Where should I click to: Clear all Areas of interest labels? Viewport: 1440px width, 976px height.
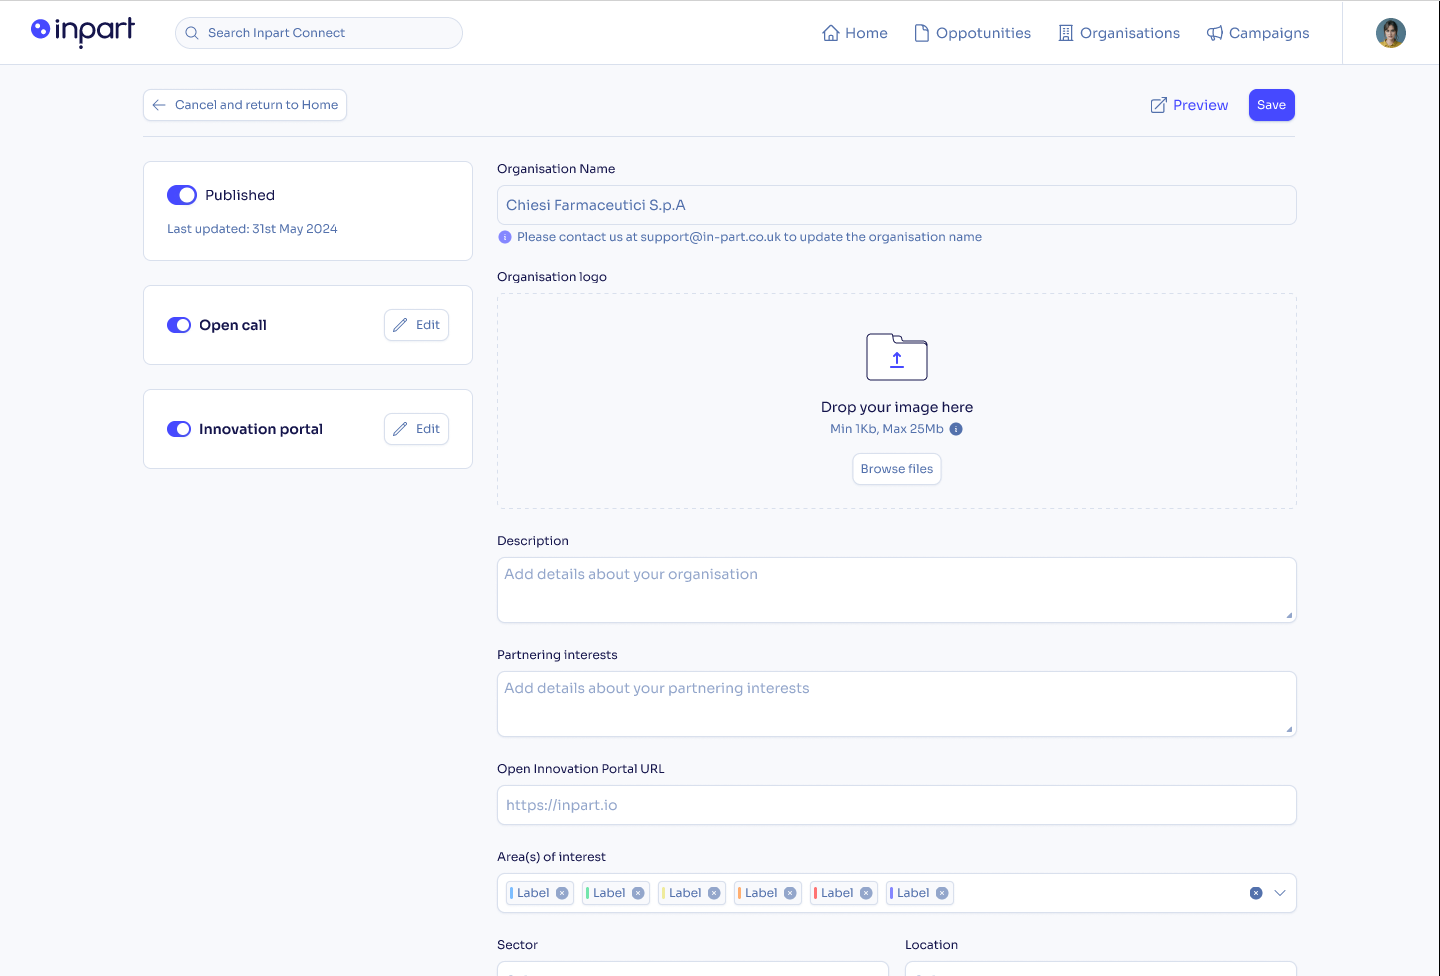[x=1256, y=893]
